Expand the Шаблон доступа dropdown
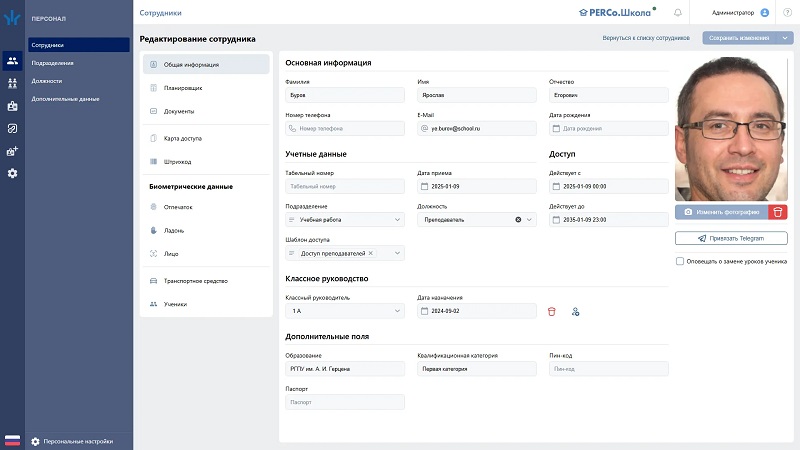This screenshot has width=800, height=450. (397, 253)
